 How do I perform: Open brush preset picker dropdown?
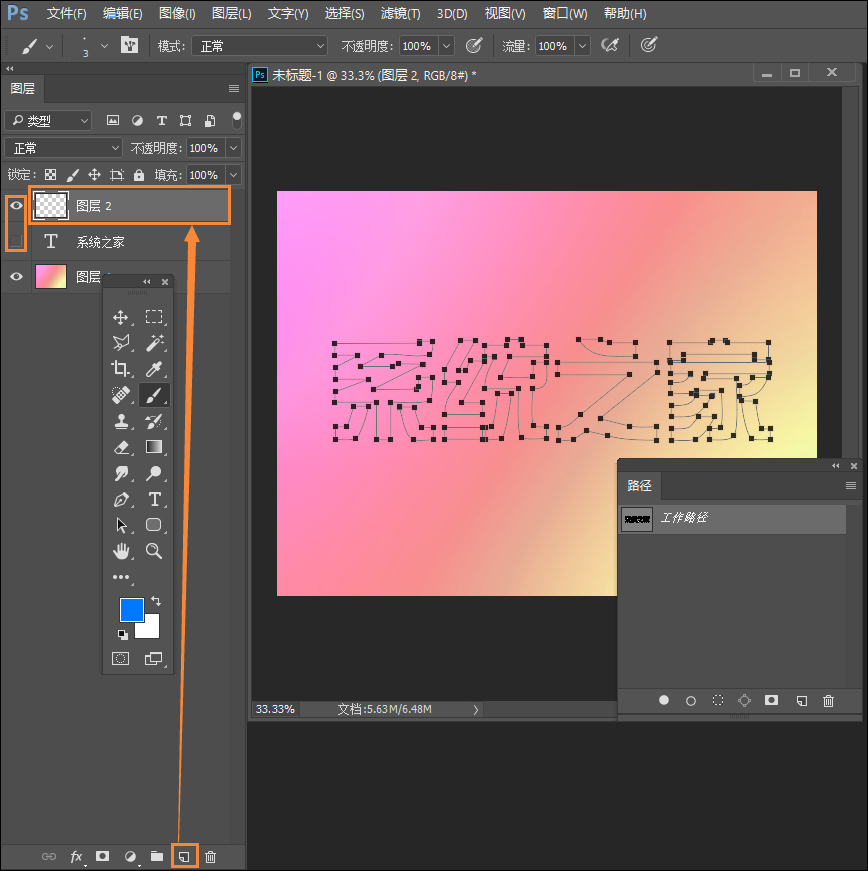click(x=104, y=46)
